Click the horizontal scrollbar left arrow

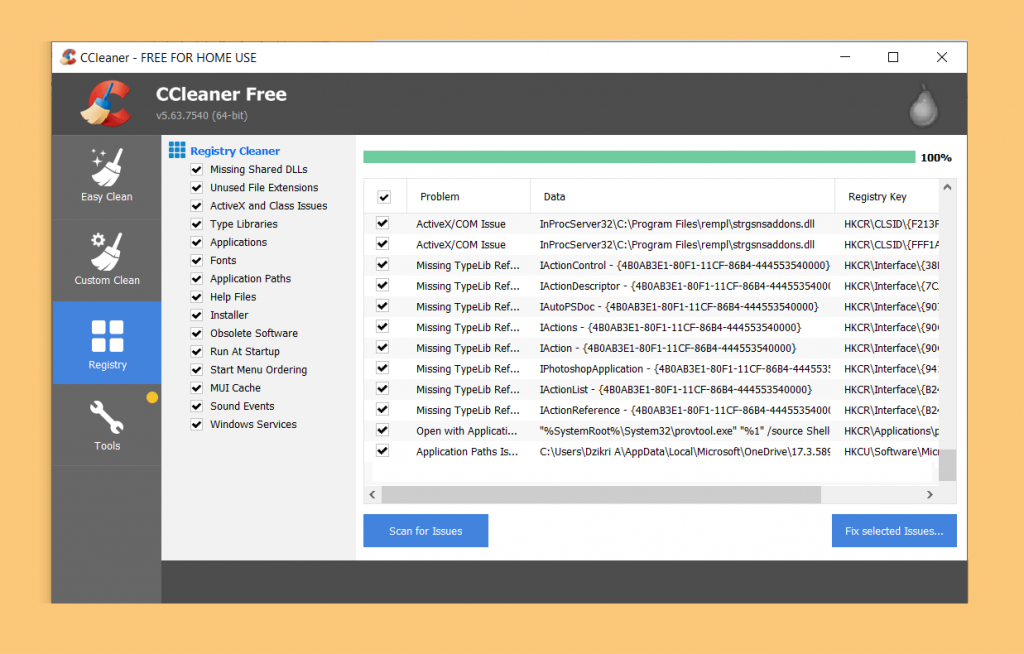(x=373, y=494)
